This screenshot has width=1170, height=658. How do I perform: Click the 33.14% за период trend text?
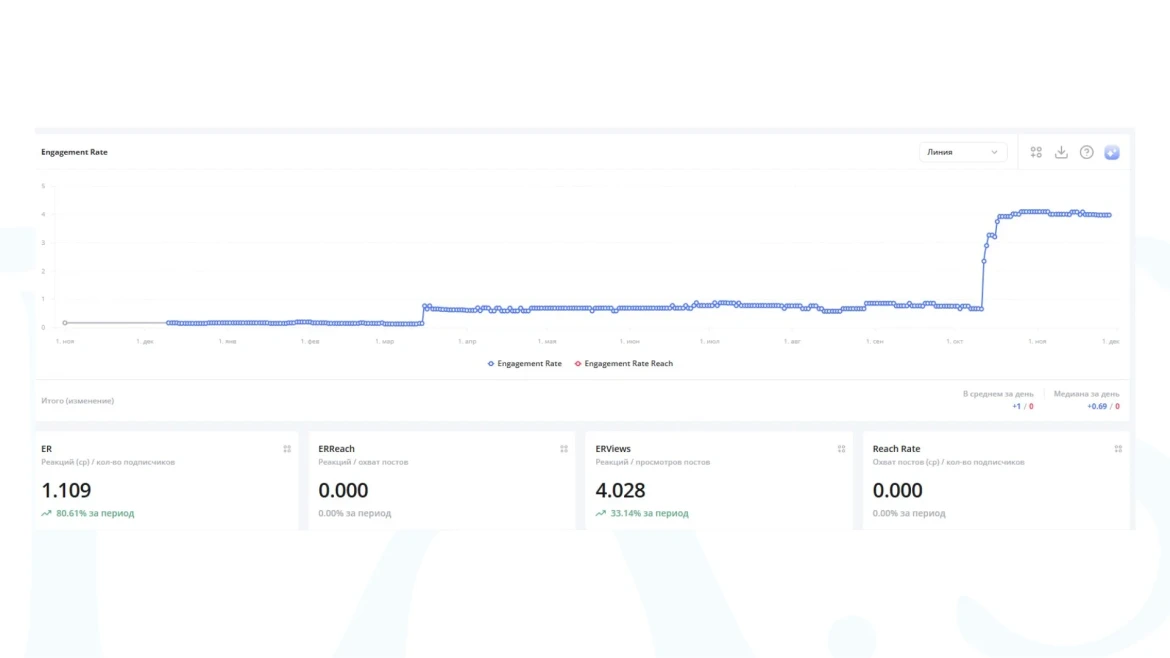click(649, 513)
